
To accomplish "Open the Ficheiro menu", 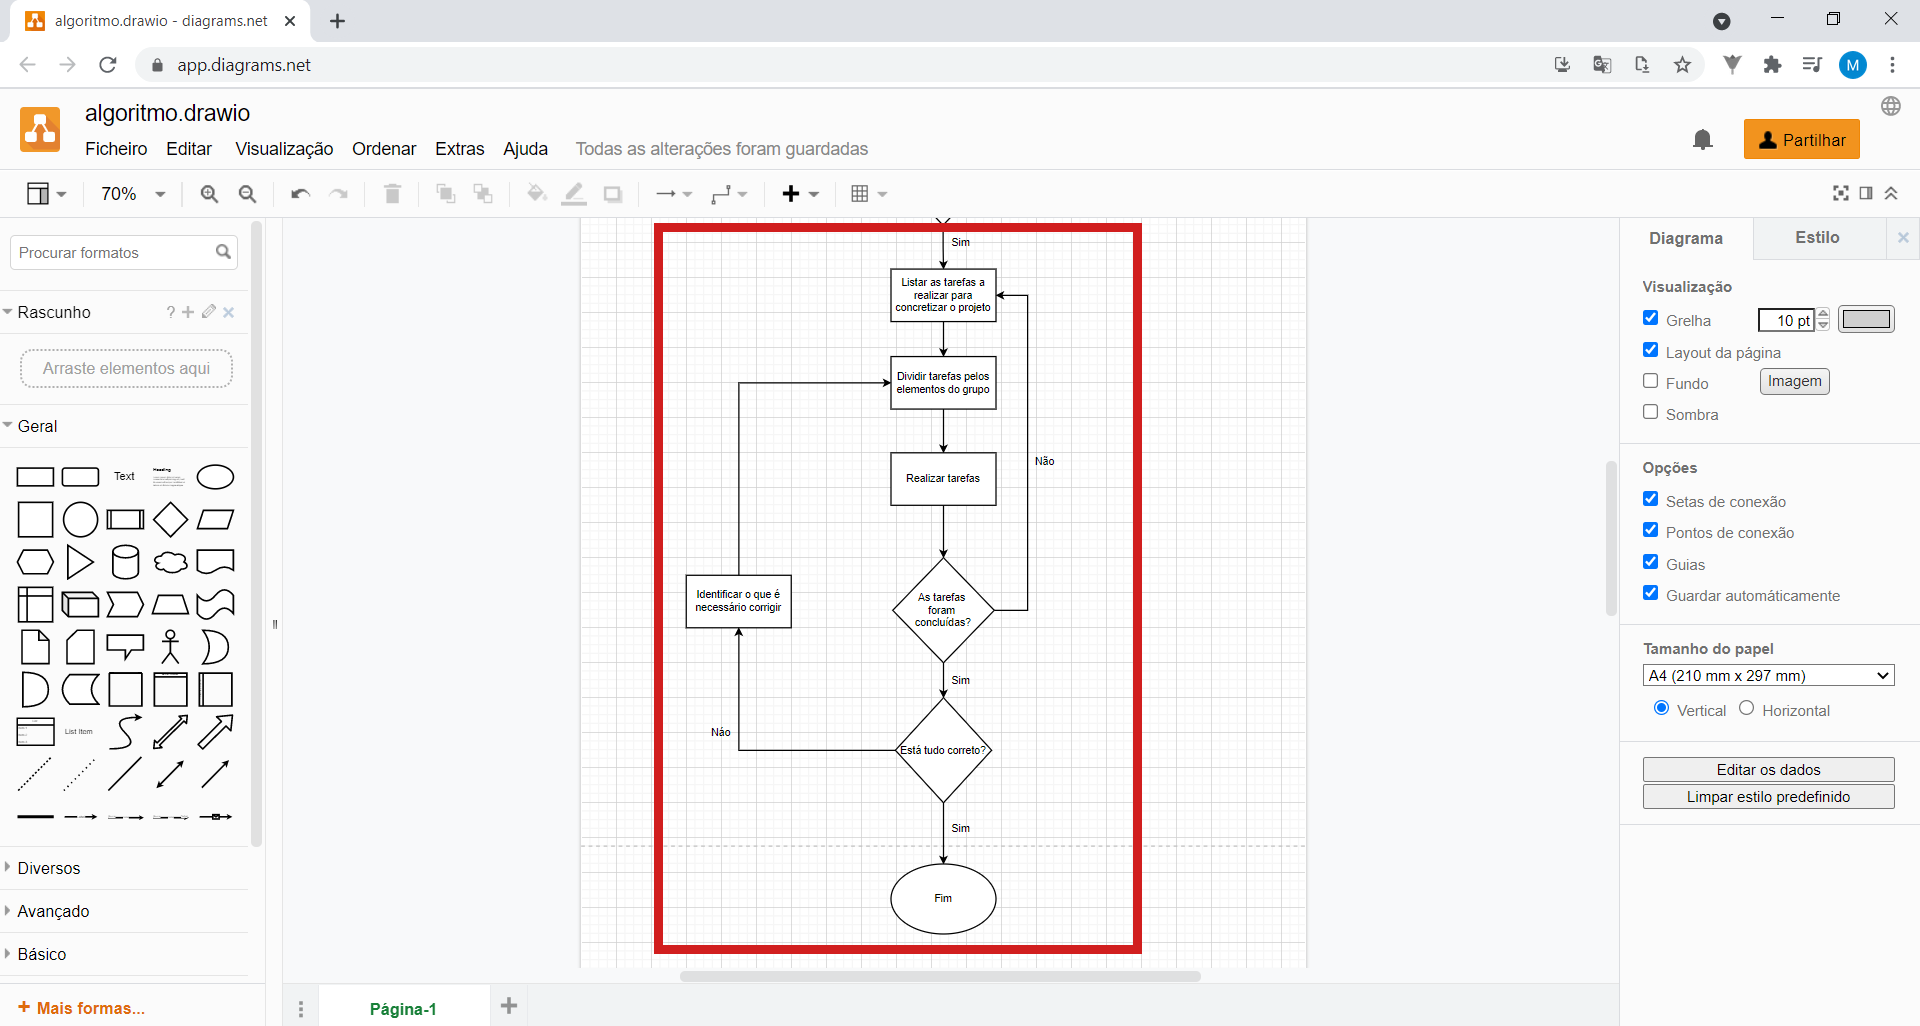I will [116, 149].
